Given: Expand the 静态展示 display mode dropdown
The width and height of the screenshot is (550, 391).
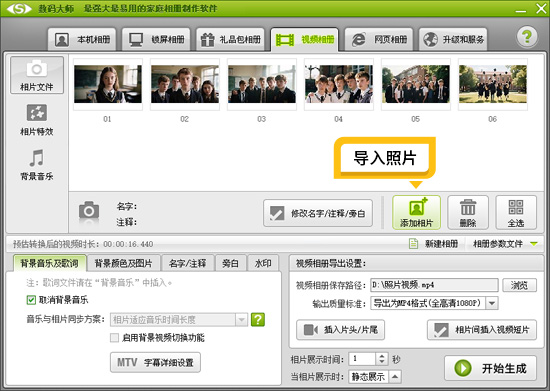Looking at the screenshot, I should [x=395, y=377].
